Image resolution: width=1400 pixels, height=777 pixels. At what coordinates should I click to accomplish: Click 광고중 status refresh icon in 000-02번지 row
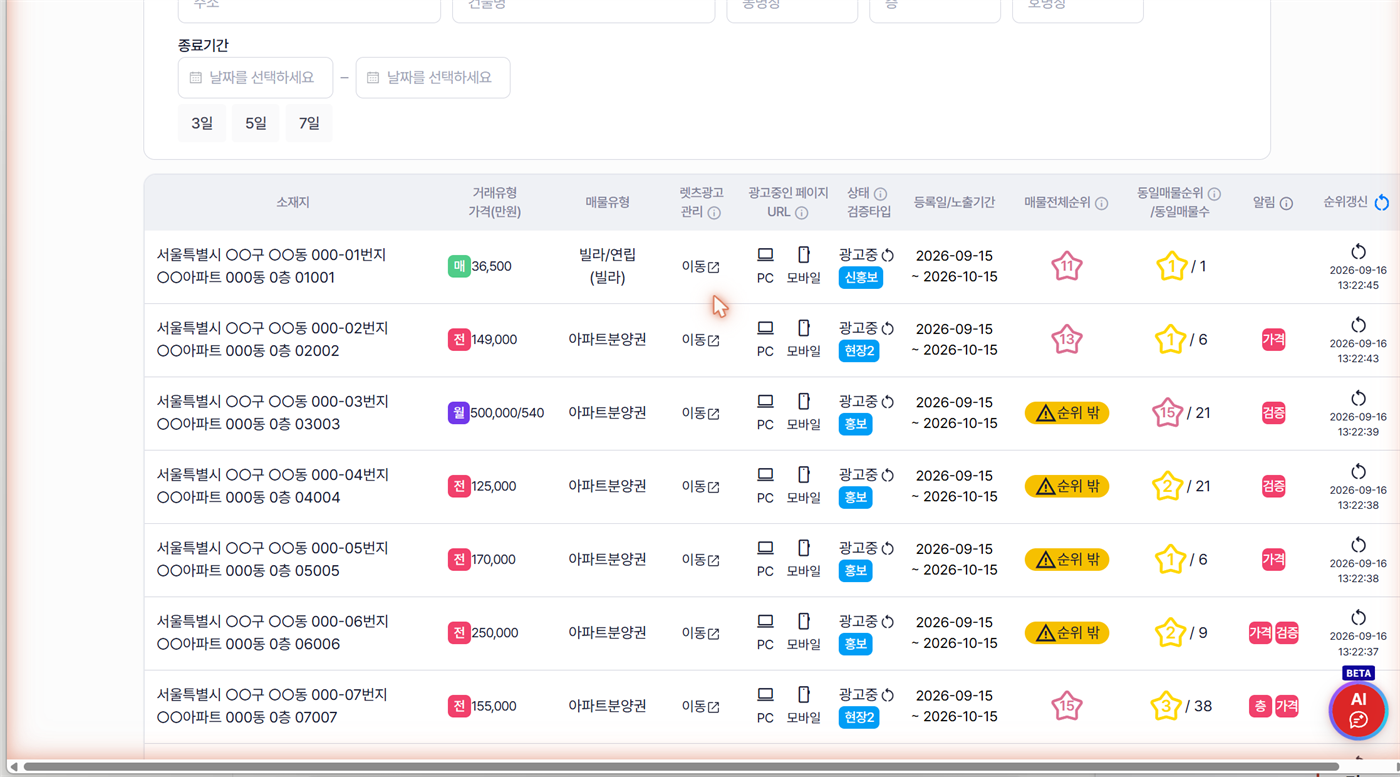pyautogui.click(x=887, y=329)
